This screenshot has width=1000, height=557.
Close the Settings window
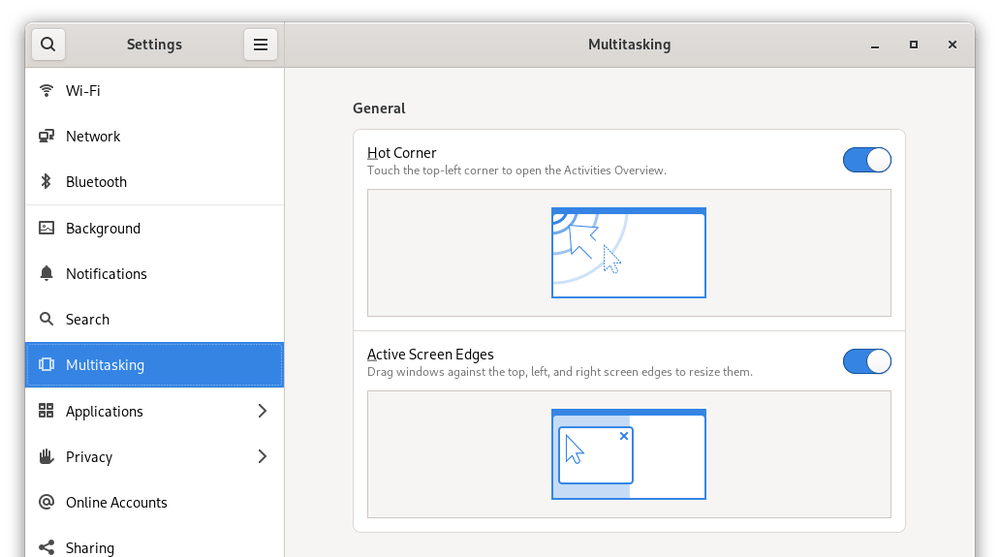(952, 45)
